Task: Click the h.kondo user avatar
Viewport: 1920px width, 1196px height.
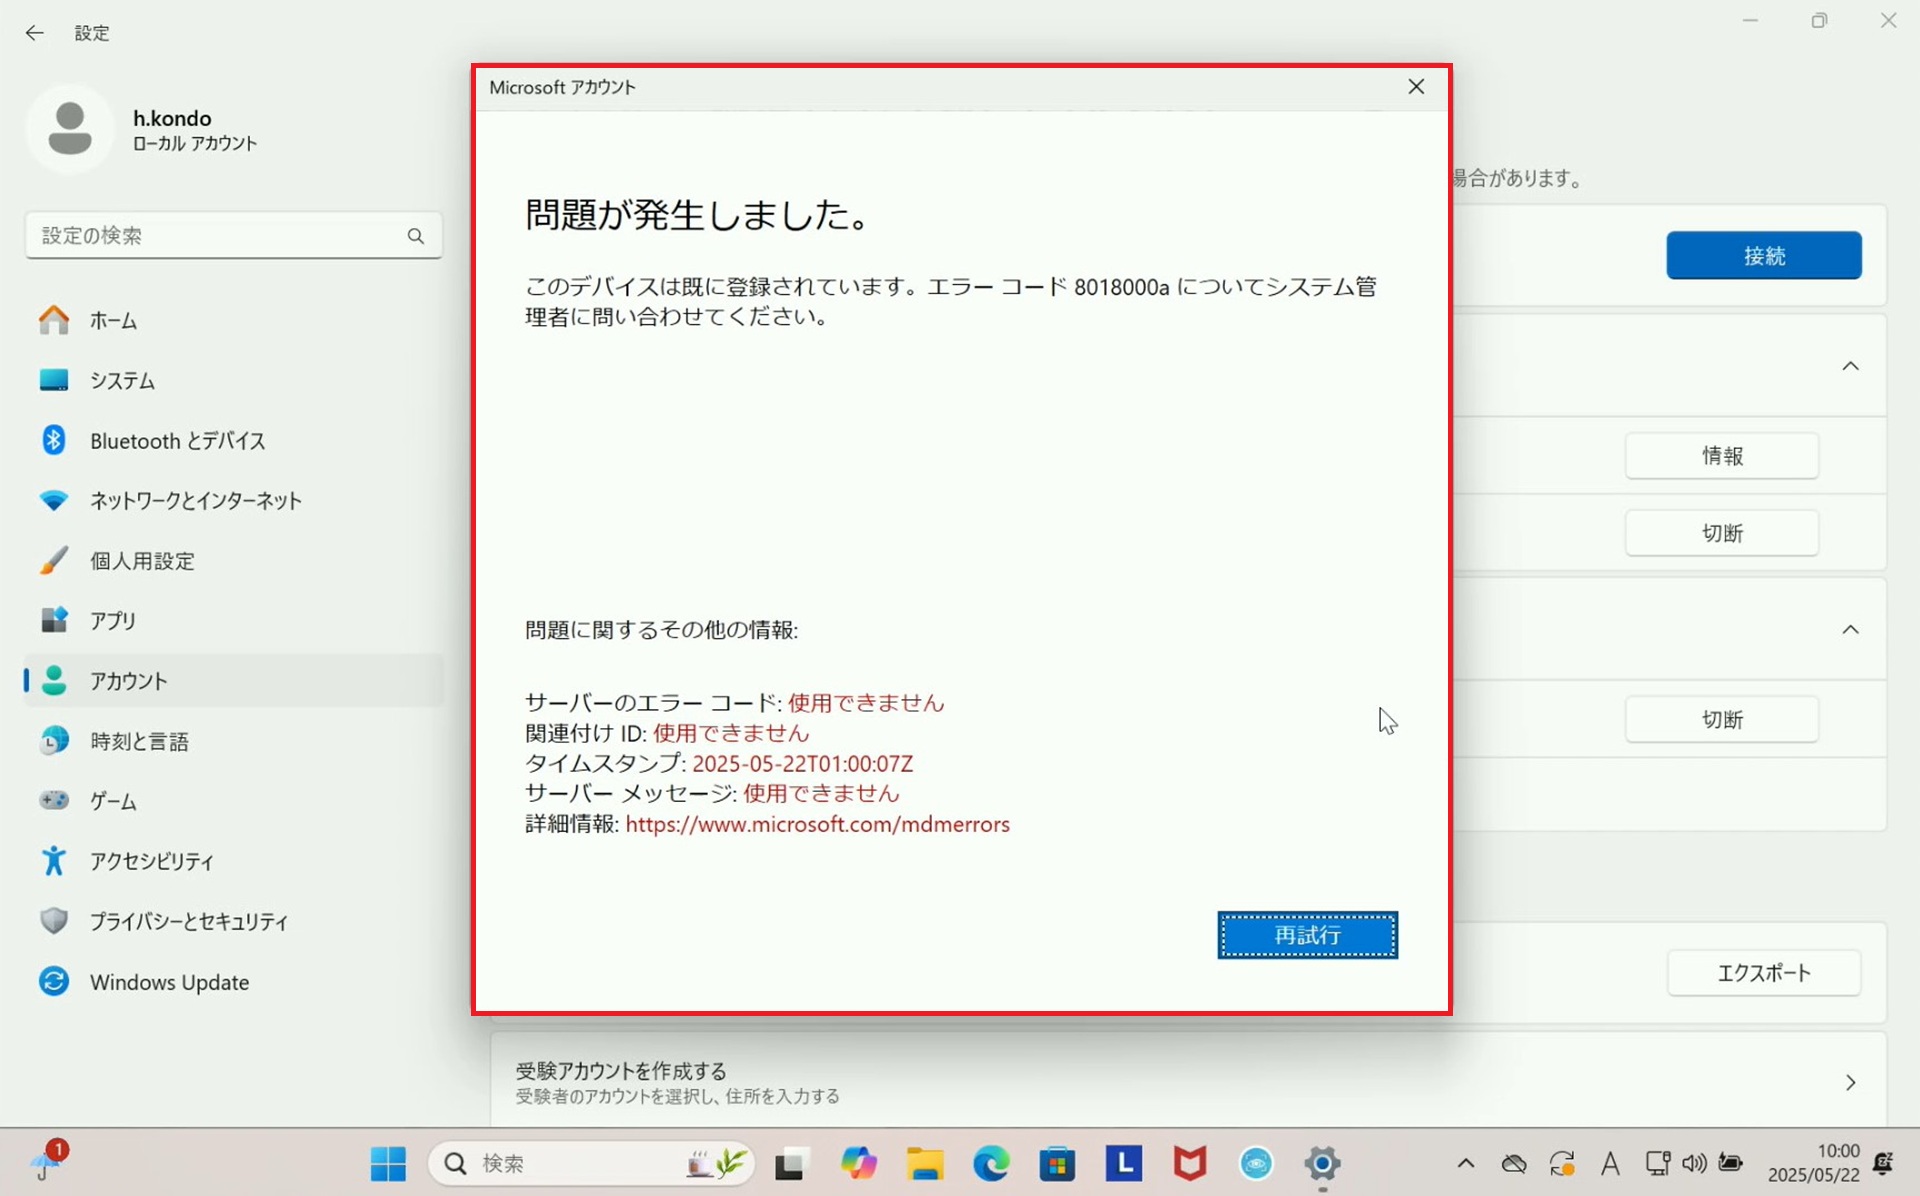Action: point(70,129)
